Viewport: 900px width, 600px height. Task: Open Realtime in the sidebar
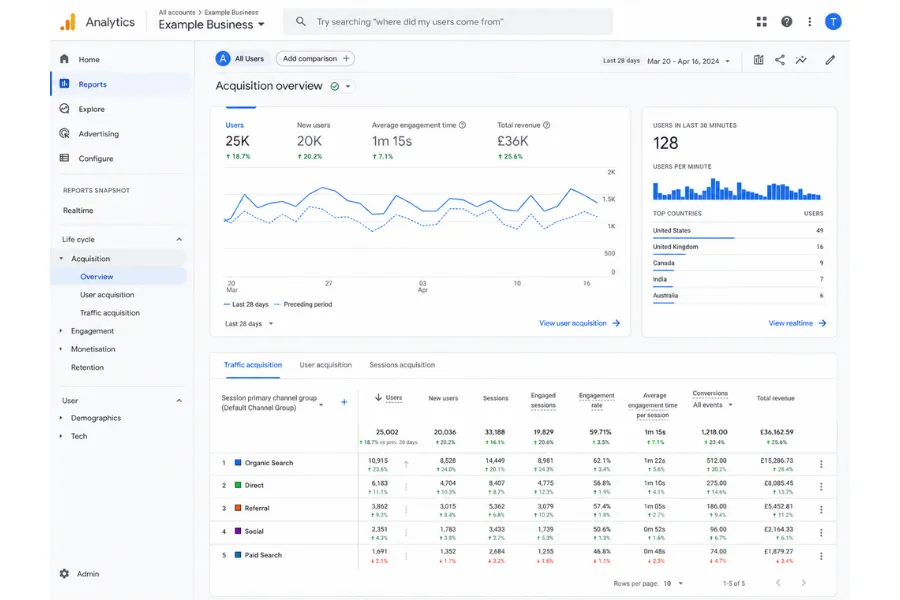pos(78,210)
